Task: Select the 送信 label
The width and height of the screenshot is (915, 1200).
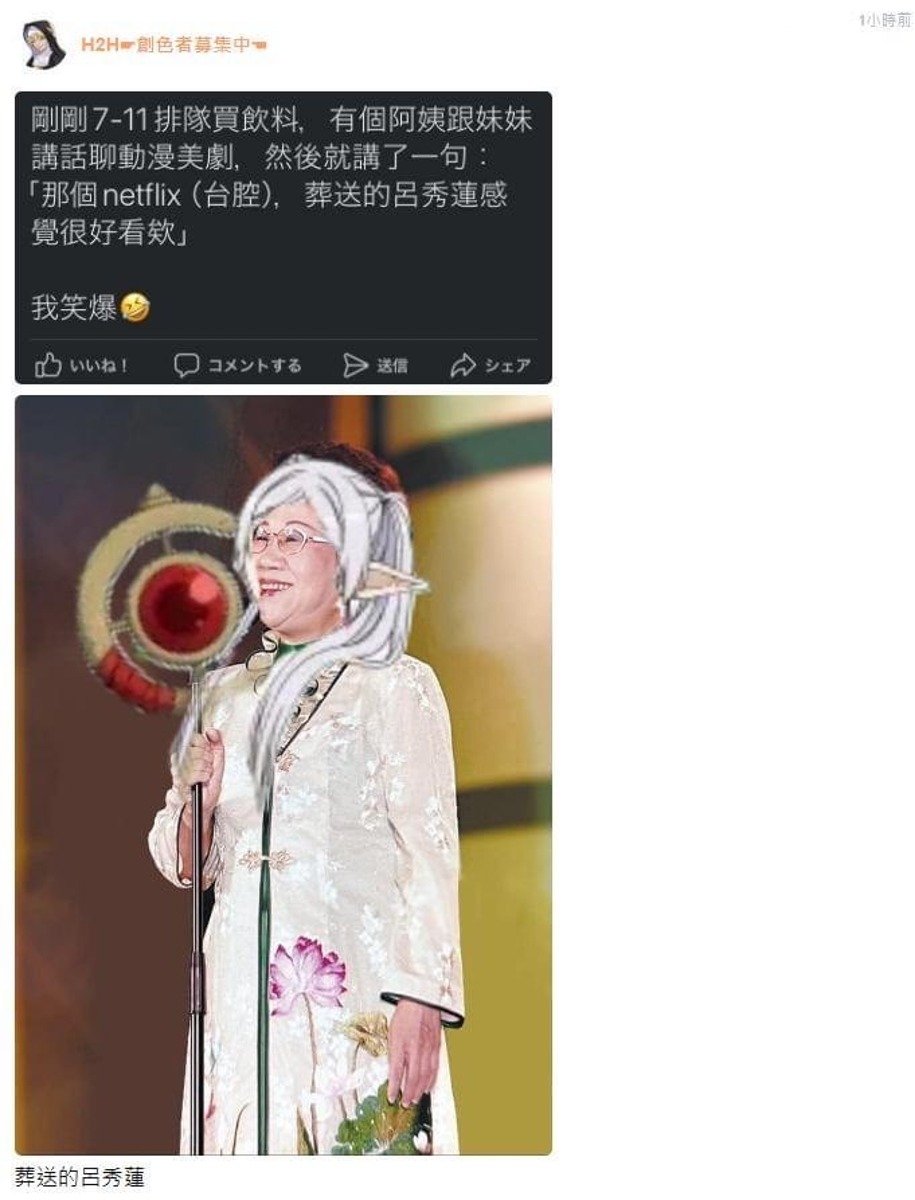Action: (391, 366)
